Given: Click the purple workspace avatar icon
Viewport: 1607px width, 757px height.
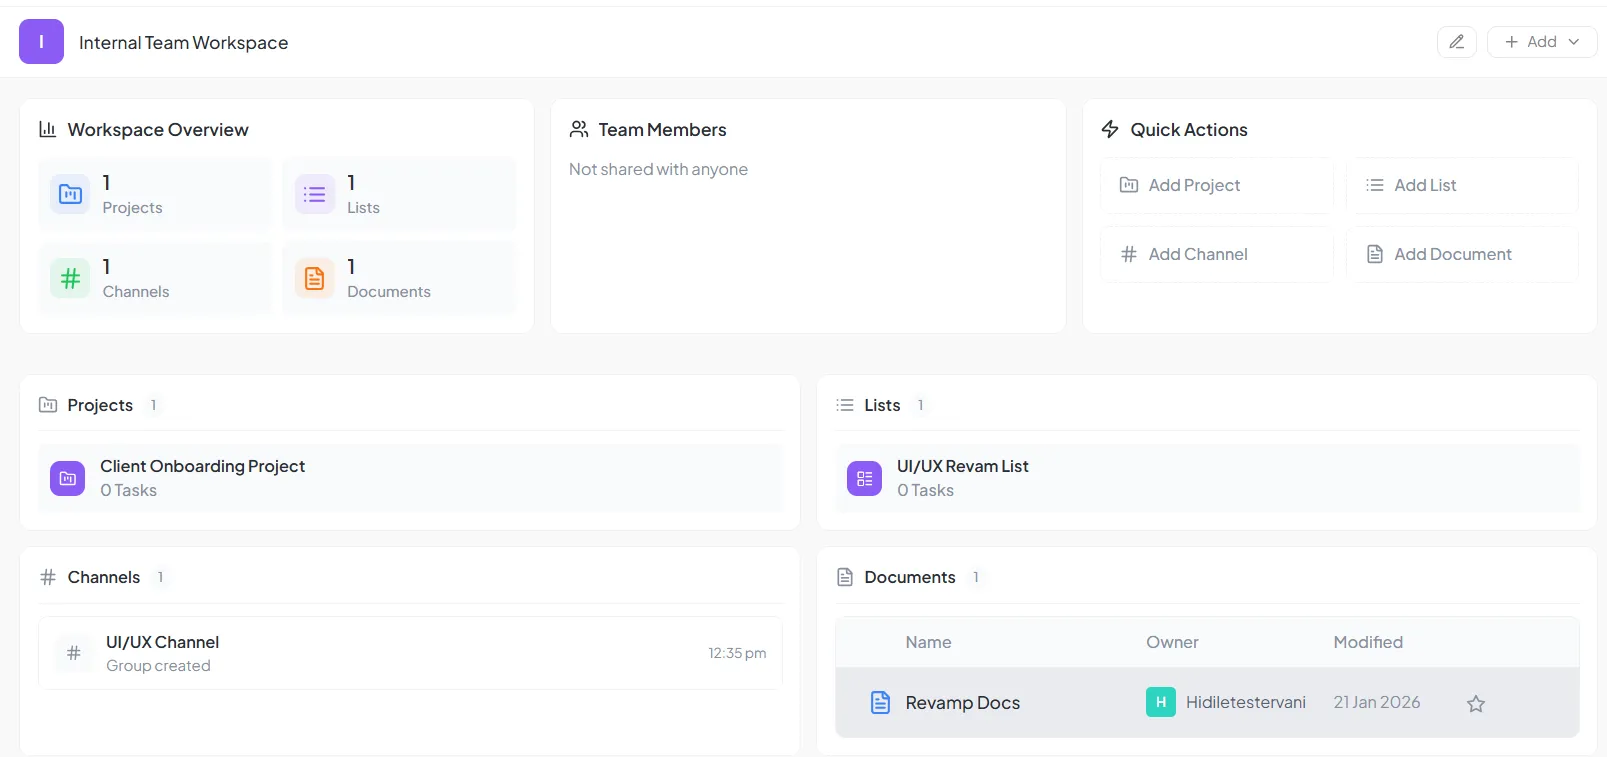Looking at the screenshot, I should tap(41, 42).
